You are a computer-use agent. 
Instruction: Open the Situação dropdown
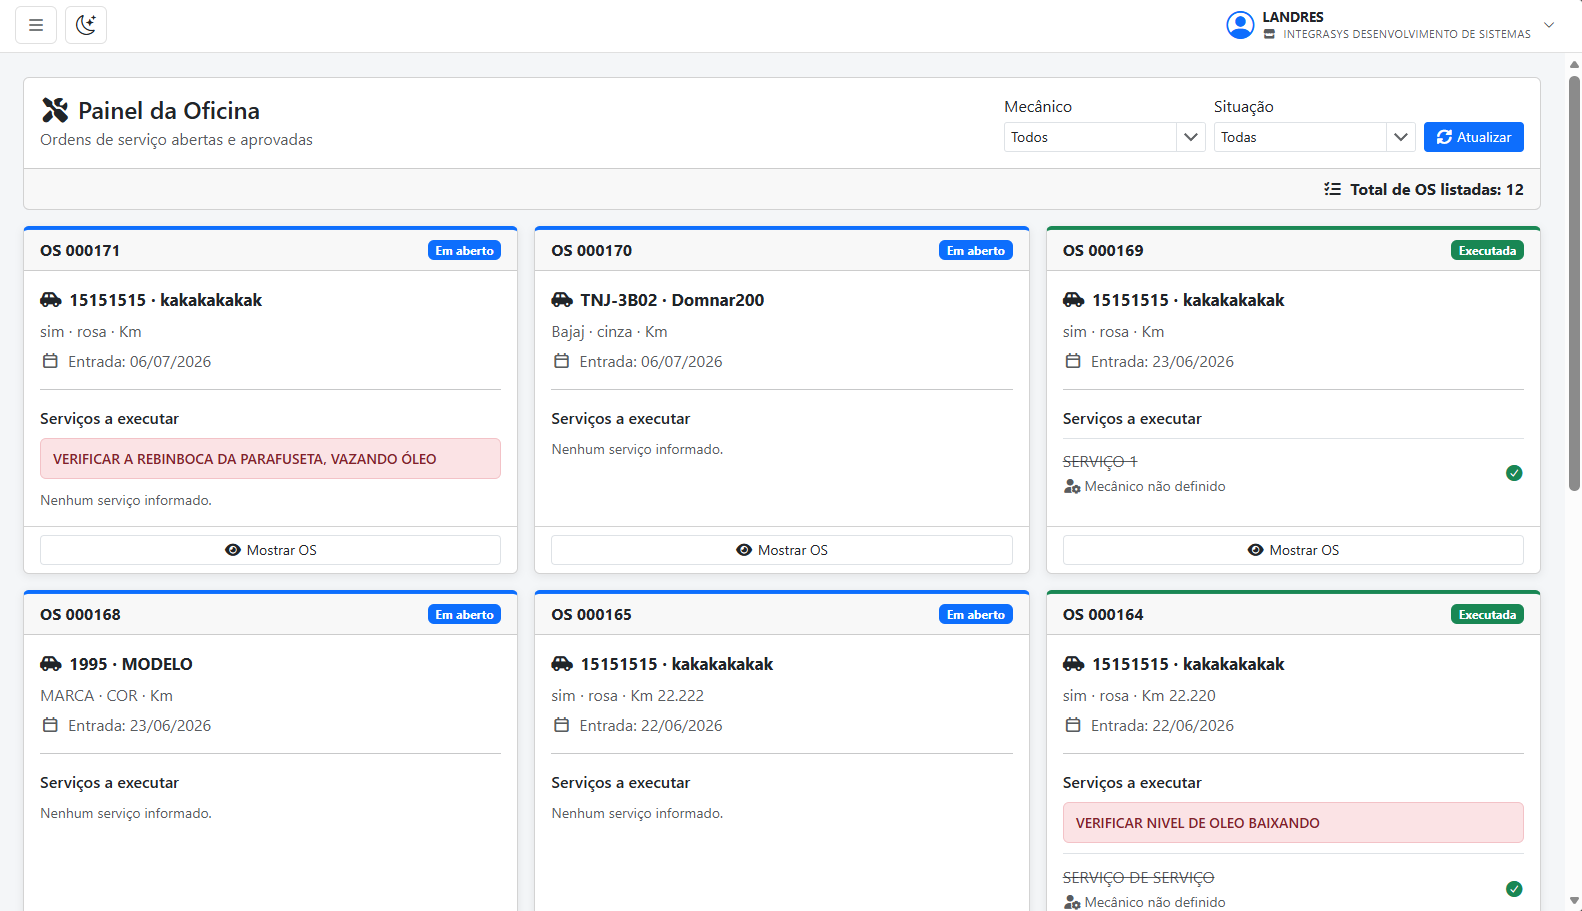[1314, 137]
